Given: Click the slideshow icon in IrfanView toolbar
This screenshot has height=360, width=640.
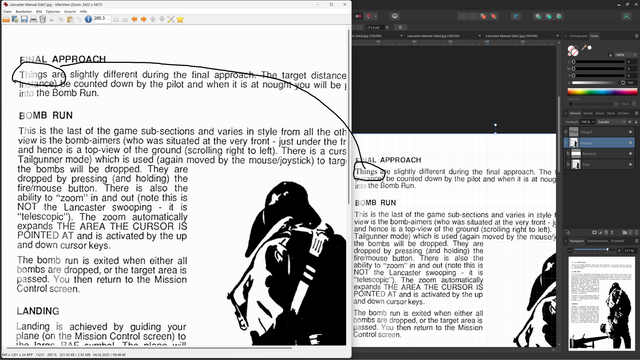Looking at the screenshot, I should [x=16, y=19].
